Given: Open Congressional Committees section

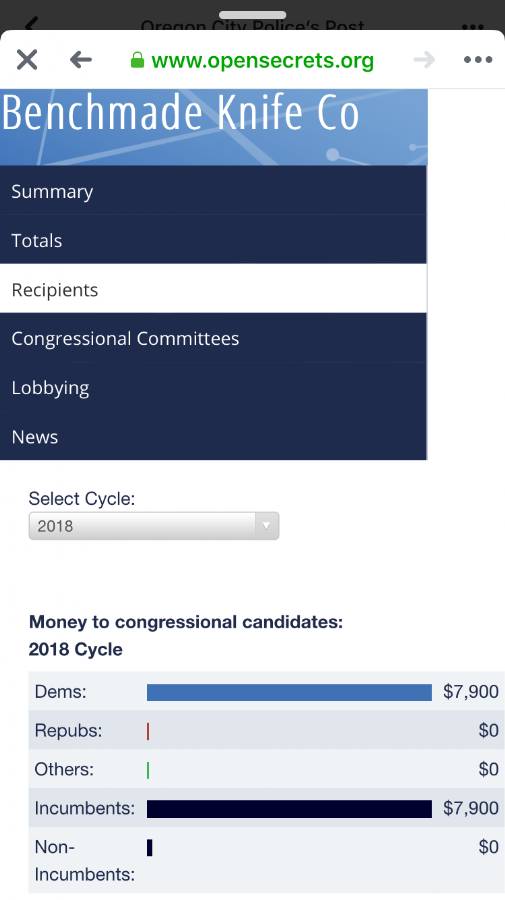Looking at the screenshot, I should coord(213,339).
